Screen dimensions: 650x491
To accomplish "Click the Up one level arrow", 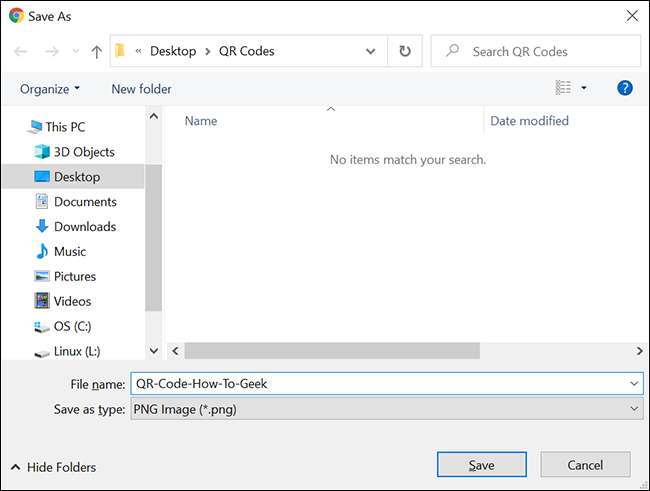I will [96, 51].
